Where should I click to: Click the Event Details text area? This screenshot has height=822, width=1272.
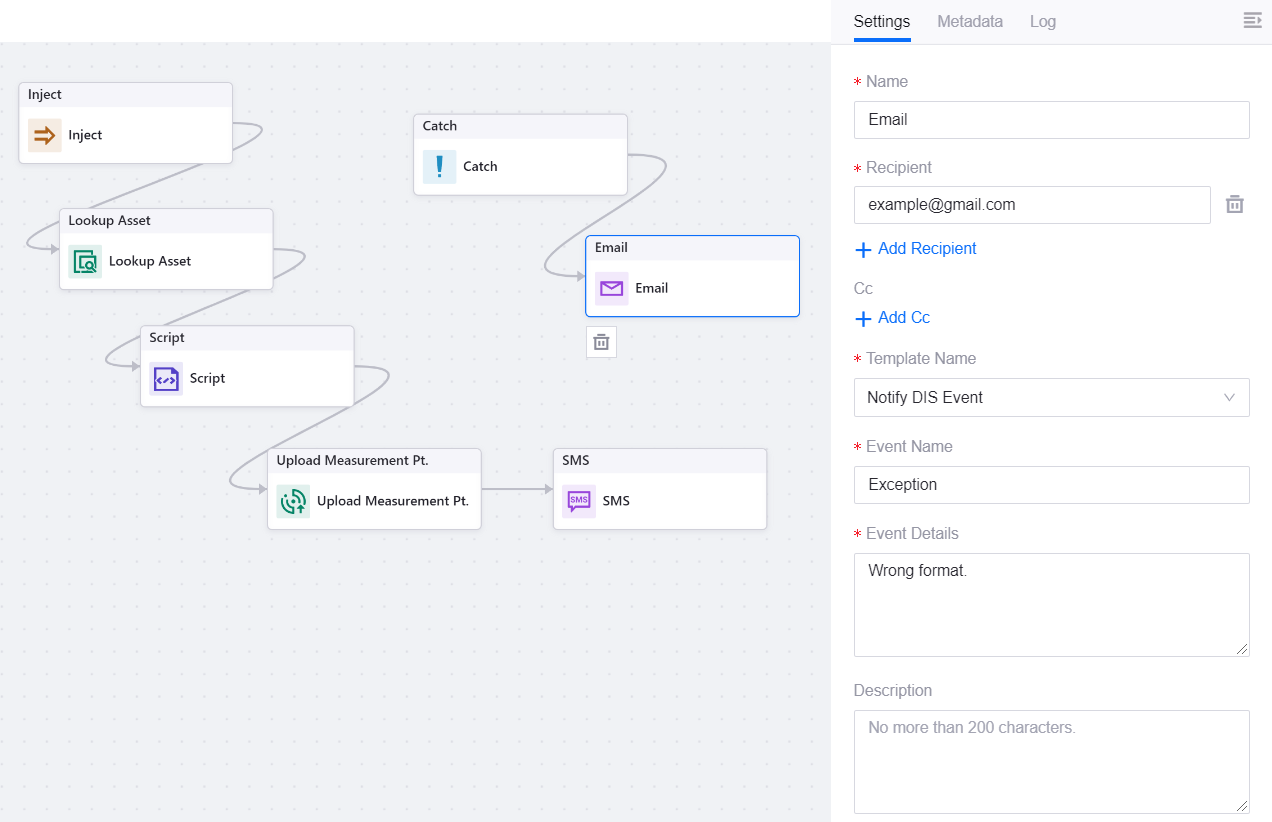(1051, 604)
